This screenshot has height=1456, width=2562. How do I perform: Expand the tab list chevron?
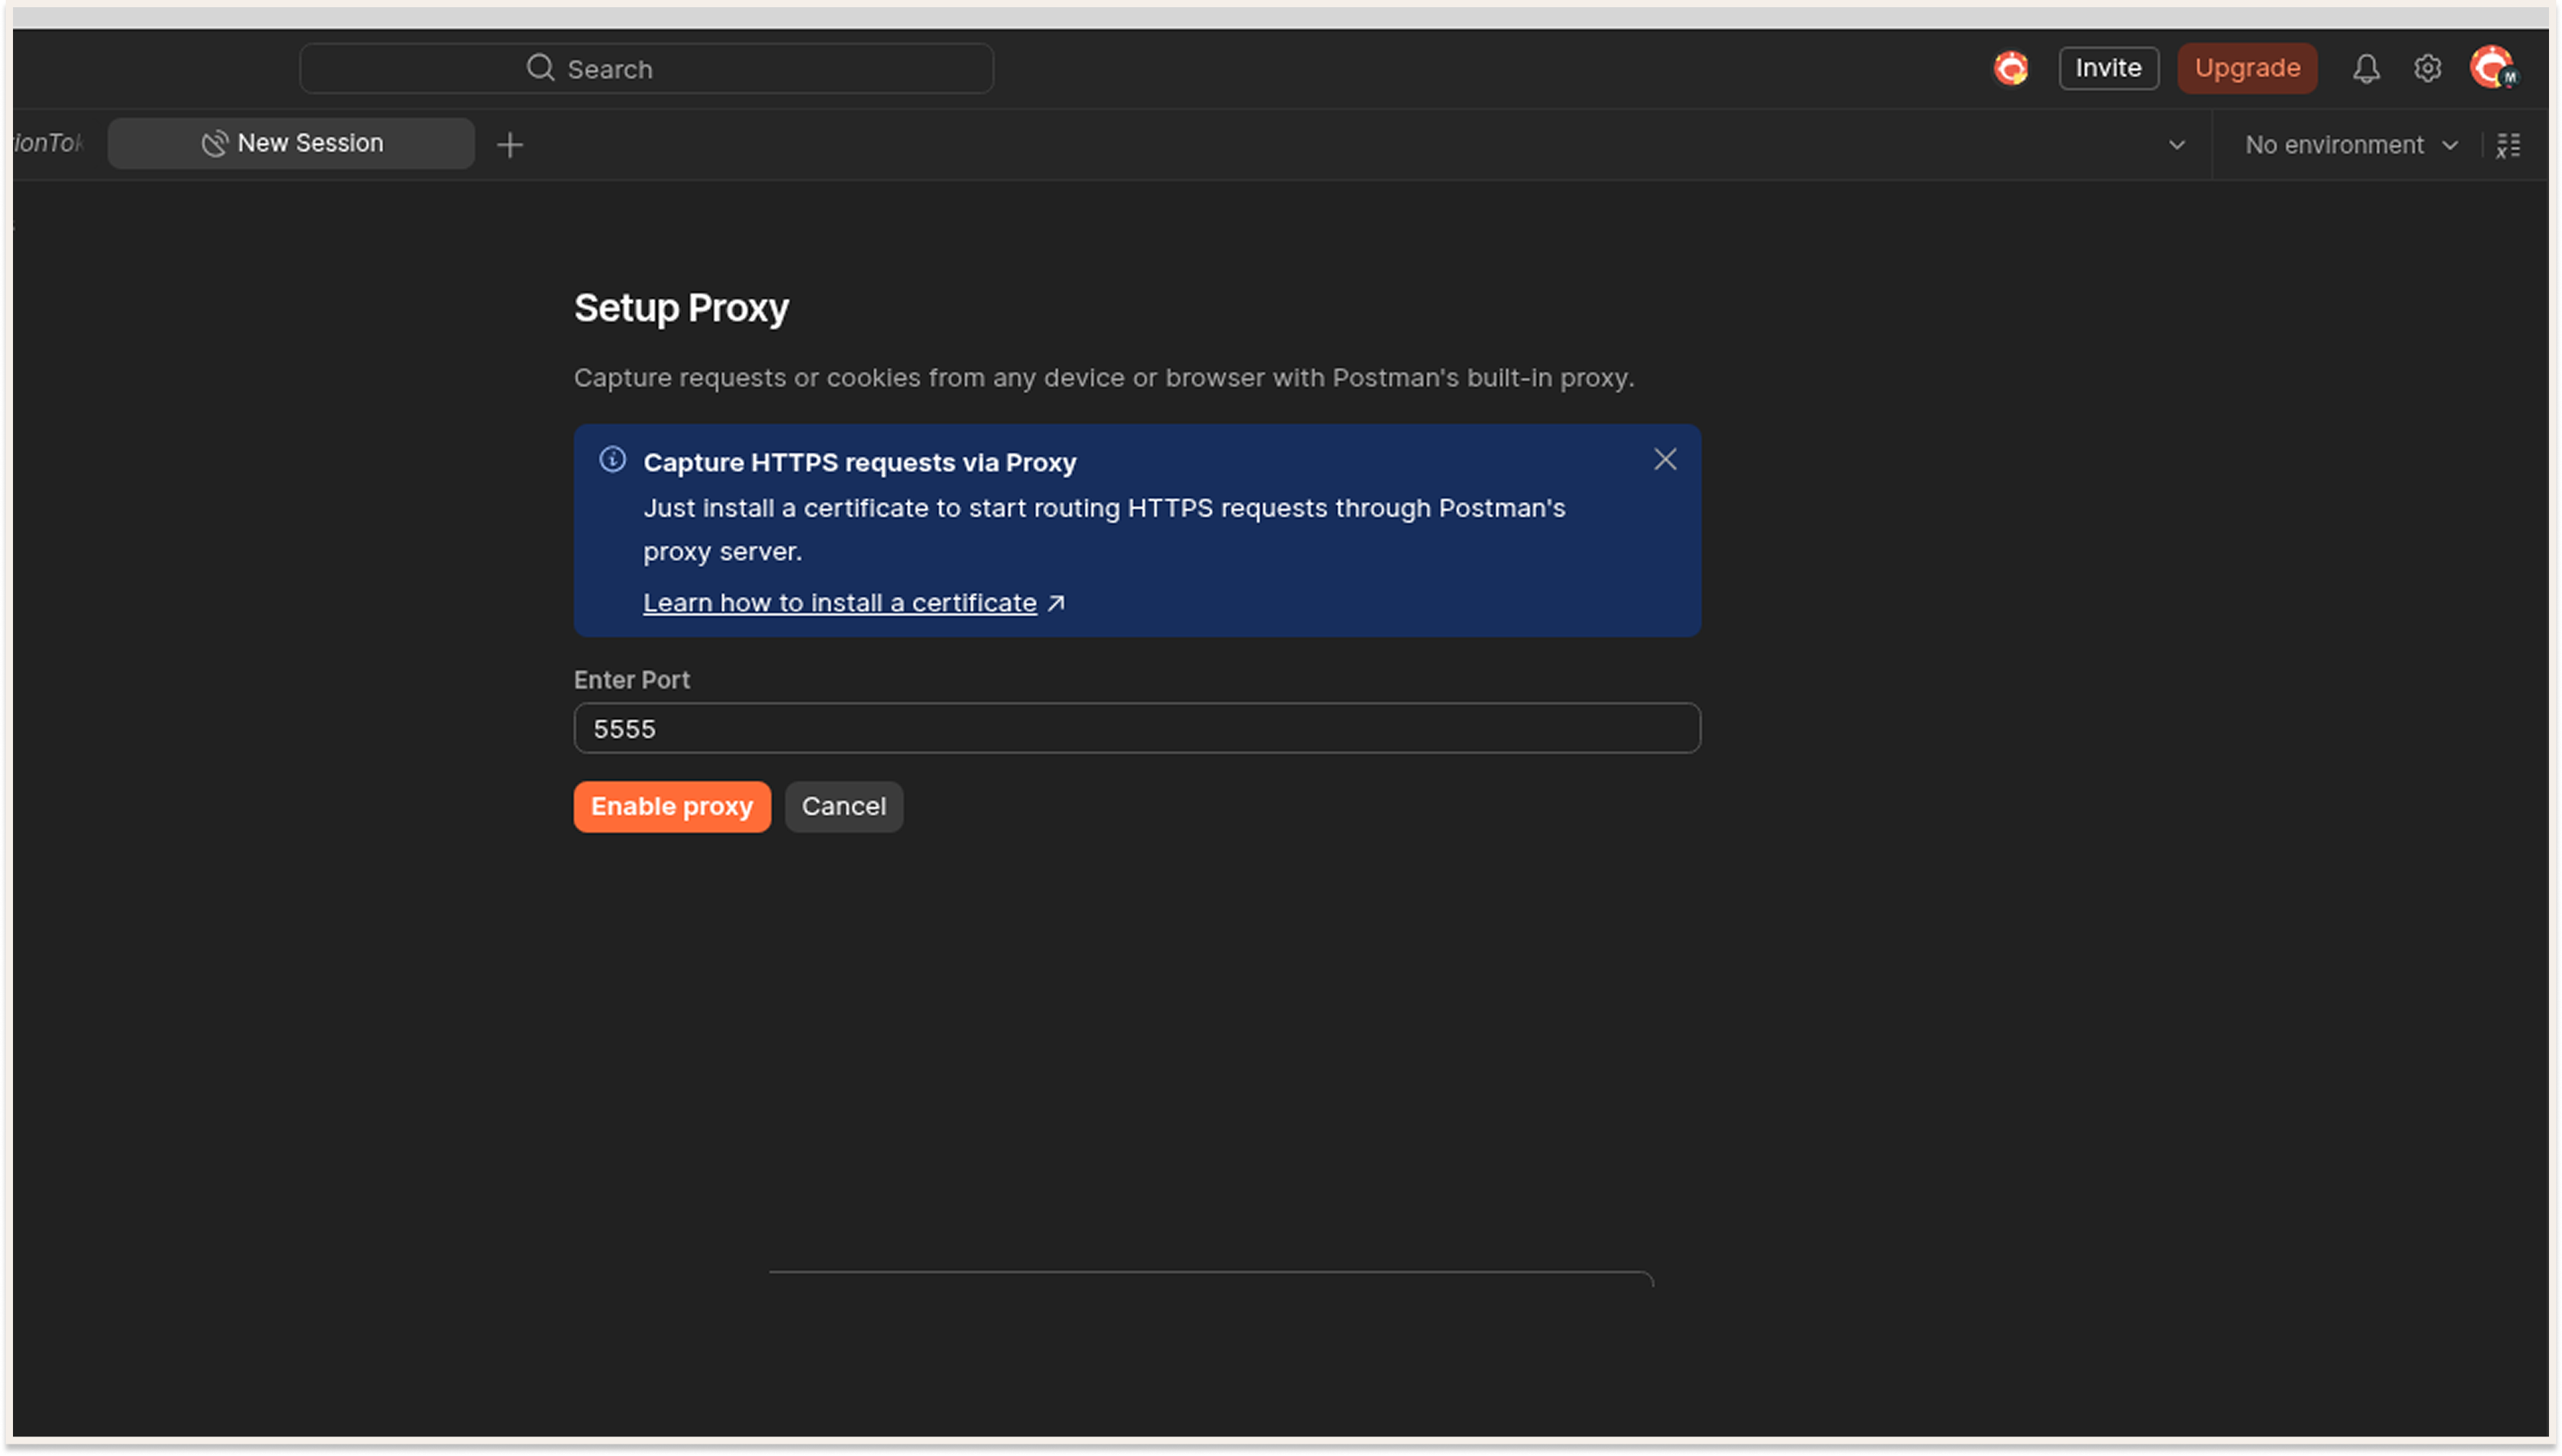(2176, 145)
